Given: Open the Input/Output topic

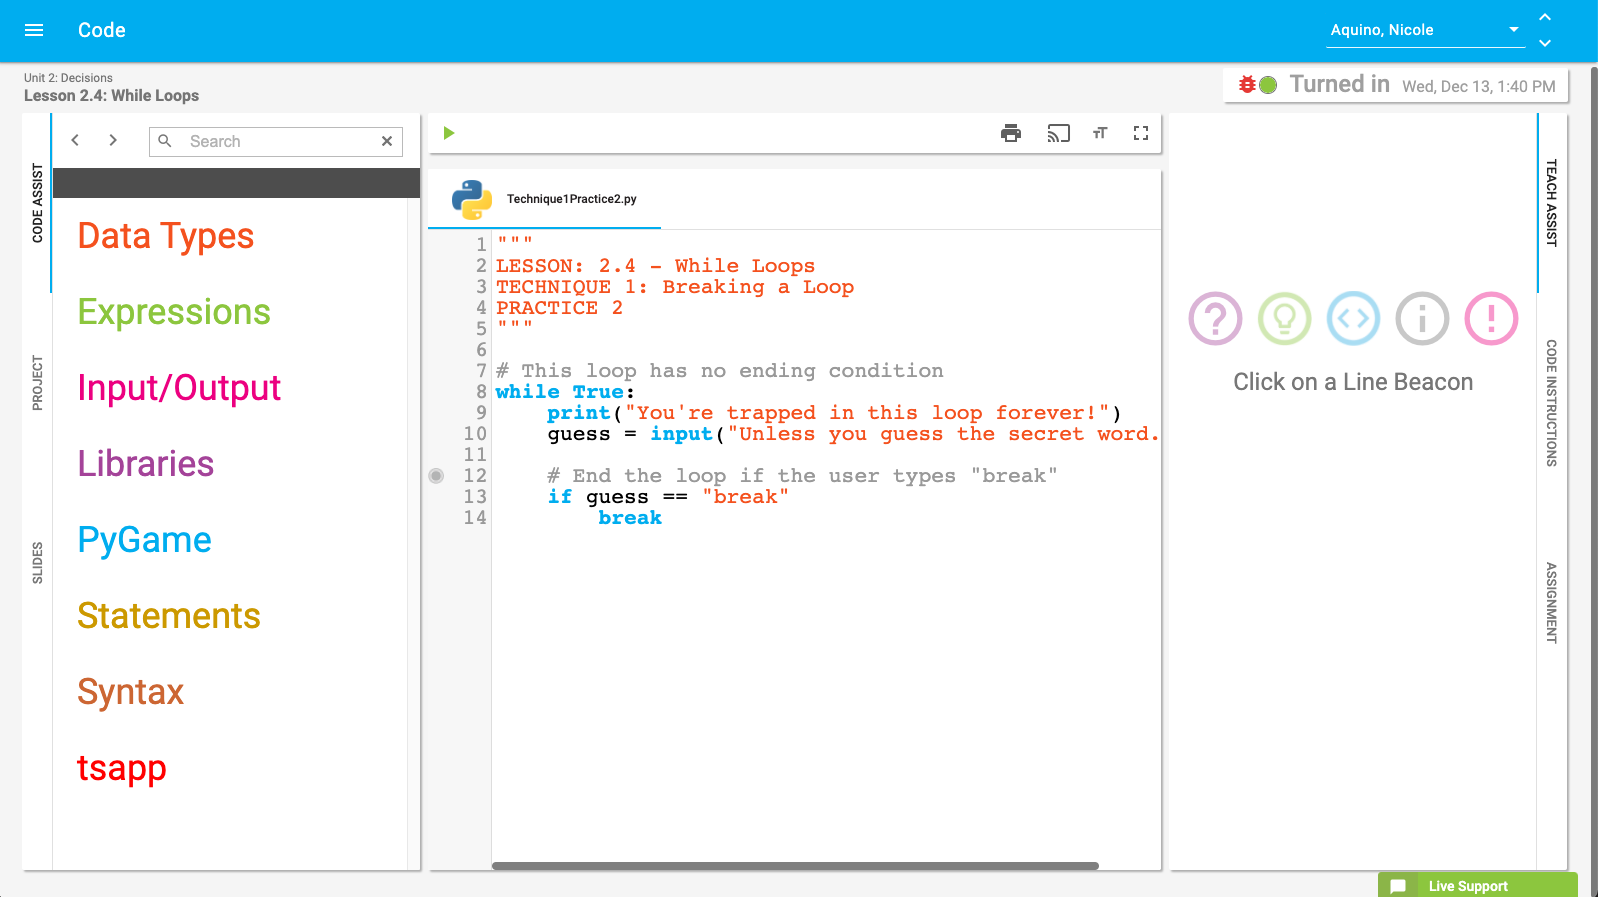Looking at the screenshot, I should coord(179,388).
